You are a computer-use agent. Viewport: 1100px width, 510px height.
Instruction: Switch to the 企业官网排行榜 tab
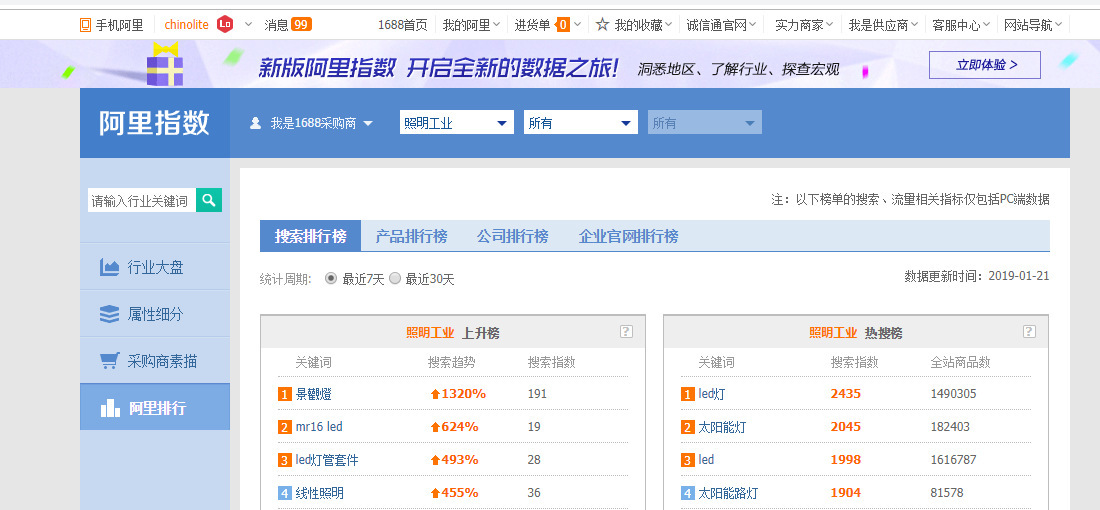(628, 236)
